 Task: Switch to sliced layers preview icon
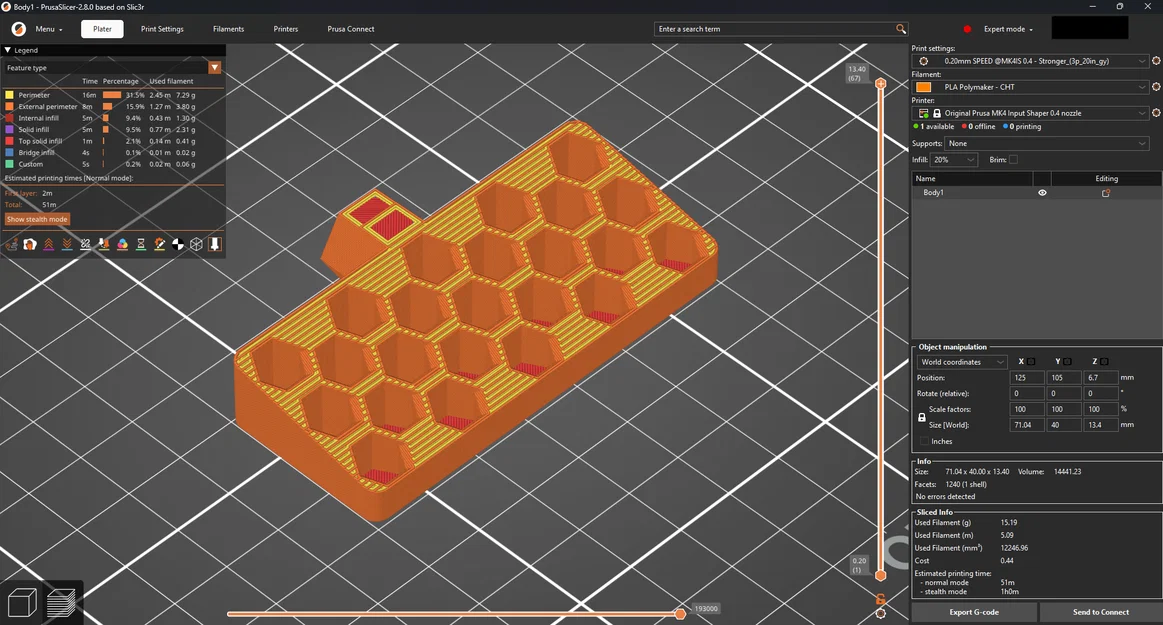(x=61, y=603)
